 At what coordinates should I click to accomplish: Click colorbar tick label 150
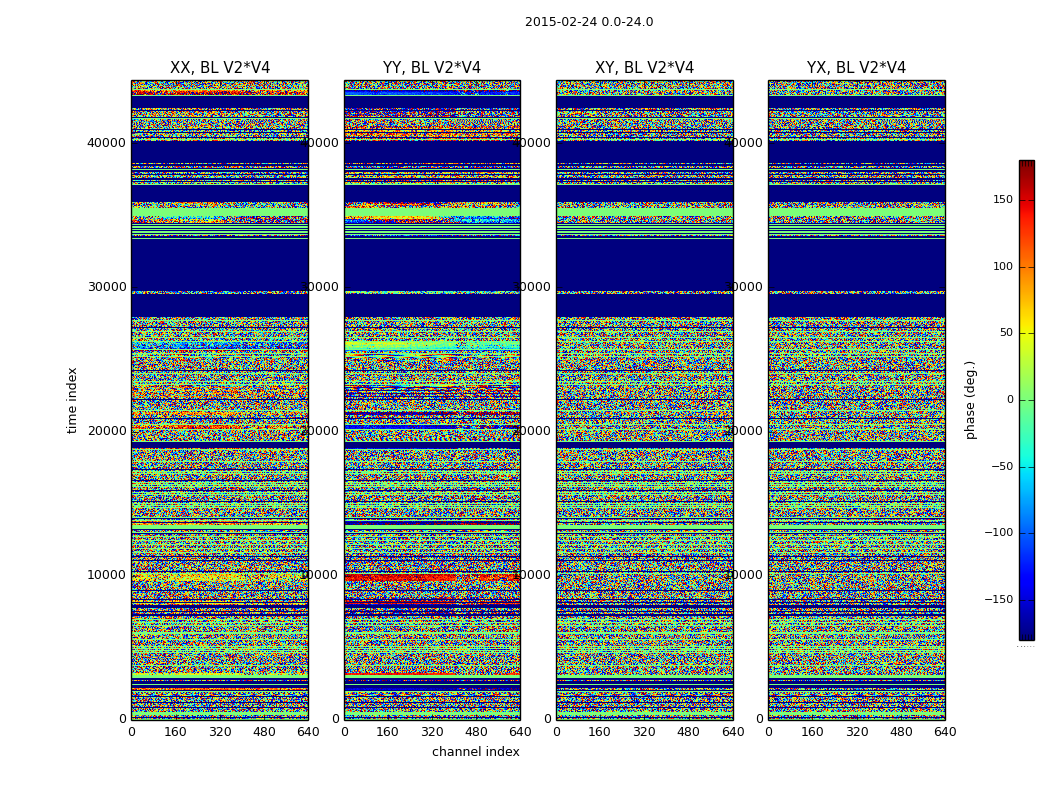coord(1003,199)
